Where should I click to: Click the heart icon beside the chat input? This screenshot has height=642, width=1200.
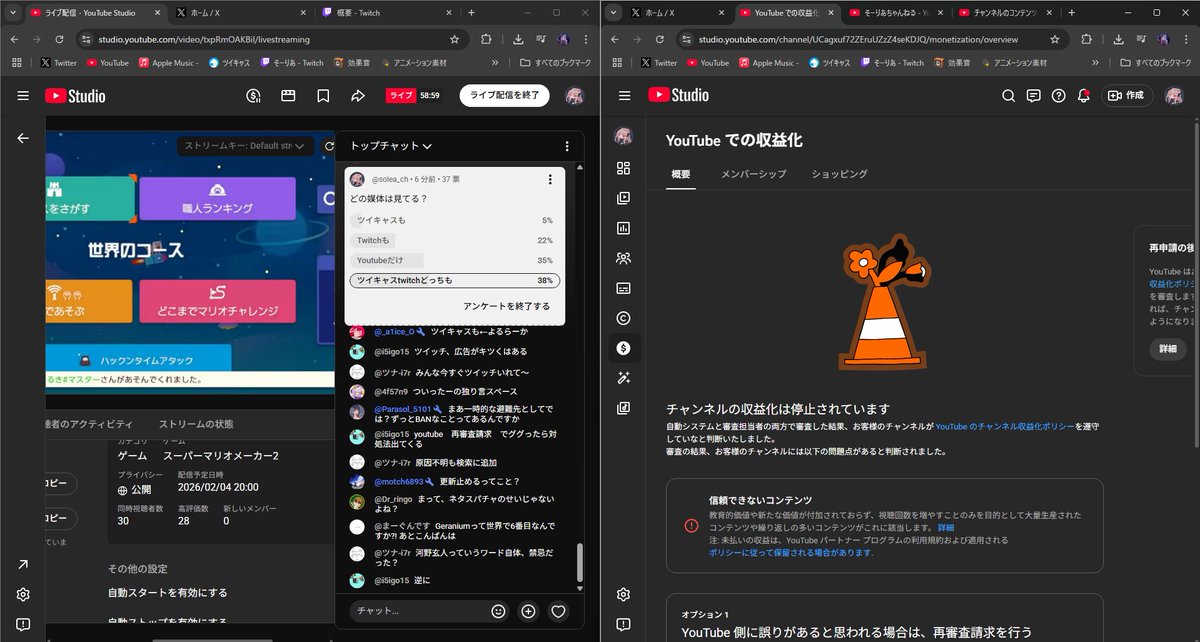pos(558,611)
